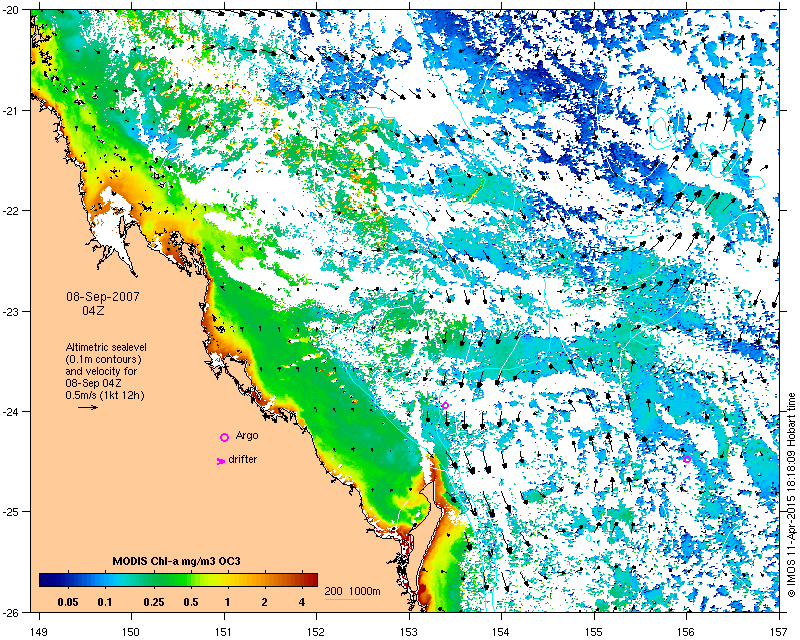Click the colorbar value '0.05'
The height and width of the screenshot is (640, 800).
68,602
